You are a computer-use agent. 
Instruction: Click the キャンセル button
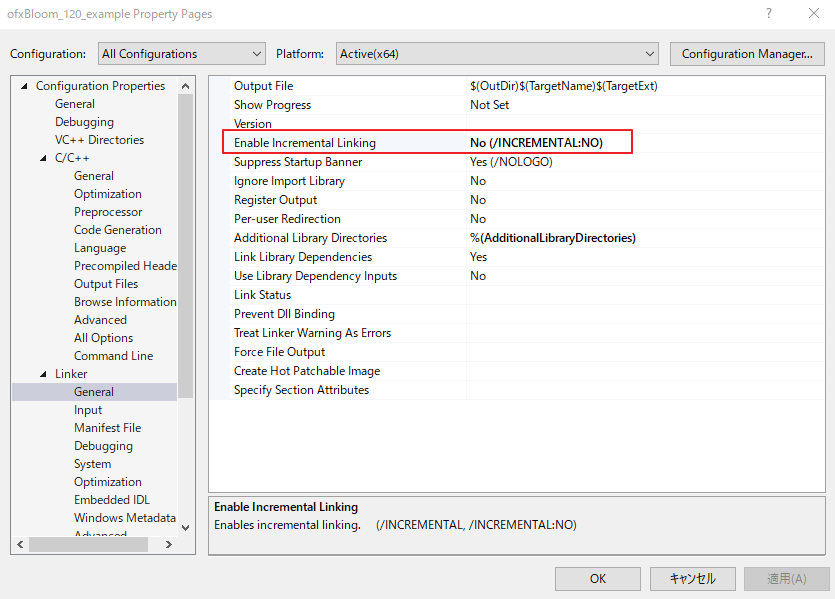click(x=692, y=578)
